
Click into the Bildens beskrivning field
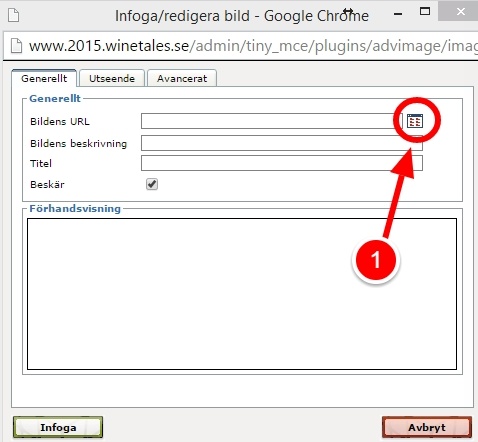(x=282, y=143)
